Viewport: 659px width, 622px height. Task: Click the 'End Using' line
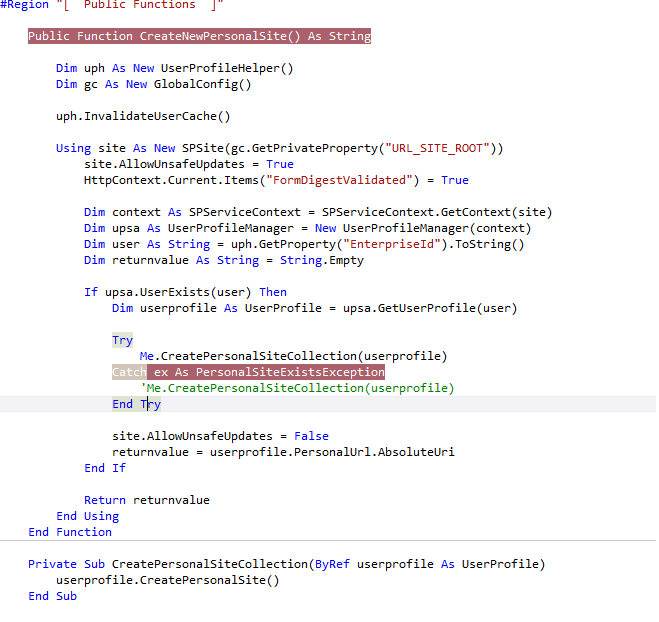pyautogui.click(x=87, y=516)
